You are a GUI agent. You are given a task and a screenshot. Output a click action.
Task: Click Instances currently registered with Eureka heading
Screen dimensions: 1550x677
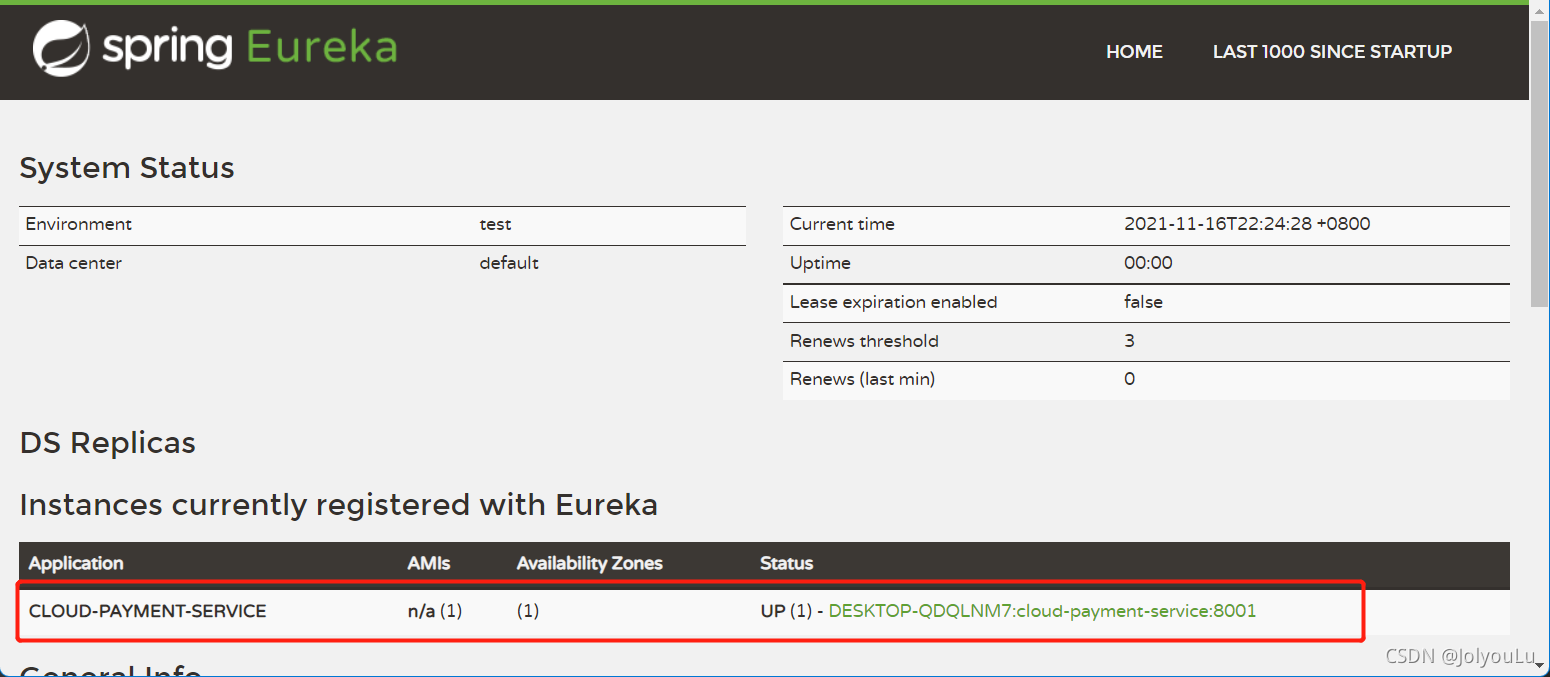click(339, 505)
